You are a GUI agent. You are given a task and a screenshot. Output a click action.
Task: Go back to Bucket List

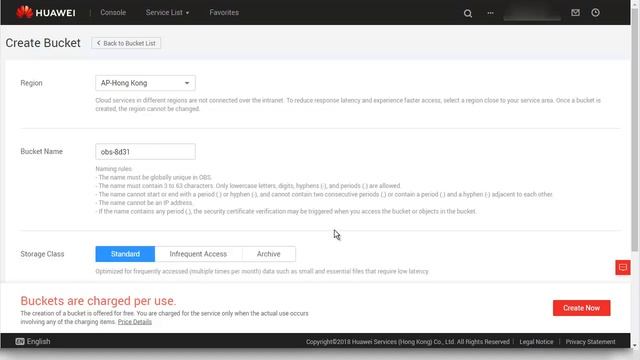point(126,43)
